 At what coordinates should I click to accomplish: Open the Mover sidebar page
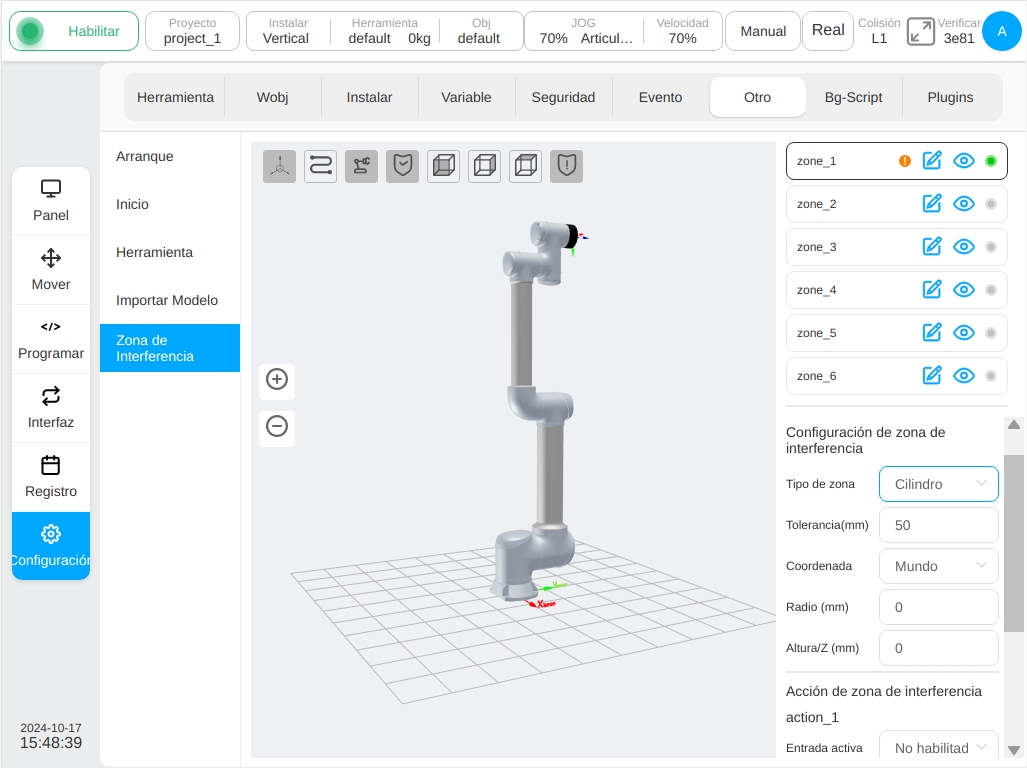click(51, 270)
